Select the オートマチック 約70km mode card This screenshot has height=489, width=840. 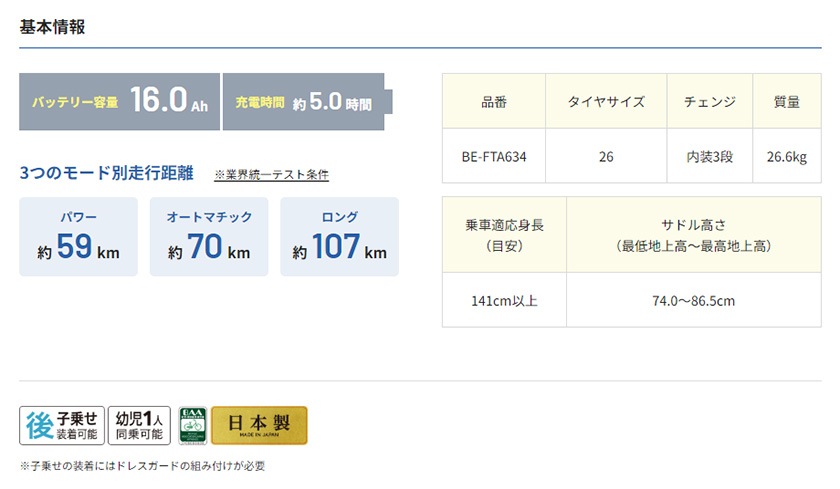click(x=209, y=237)
